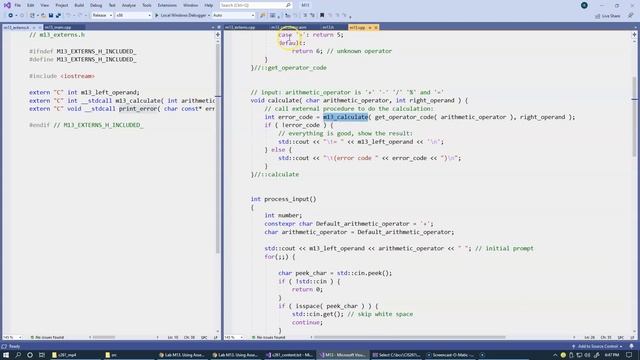640x360 pixels.
Task: Click the Task View icon in taskbar
Action: (42, 355)
